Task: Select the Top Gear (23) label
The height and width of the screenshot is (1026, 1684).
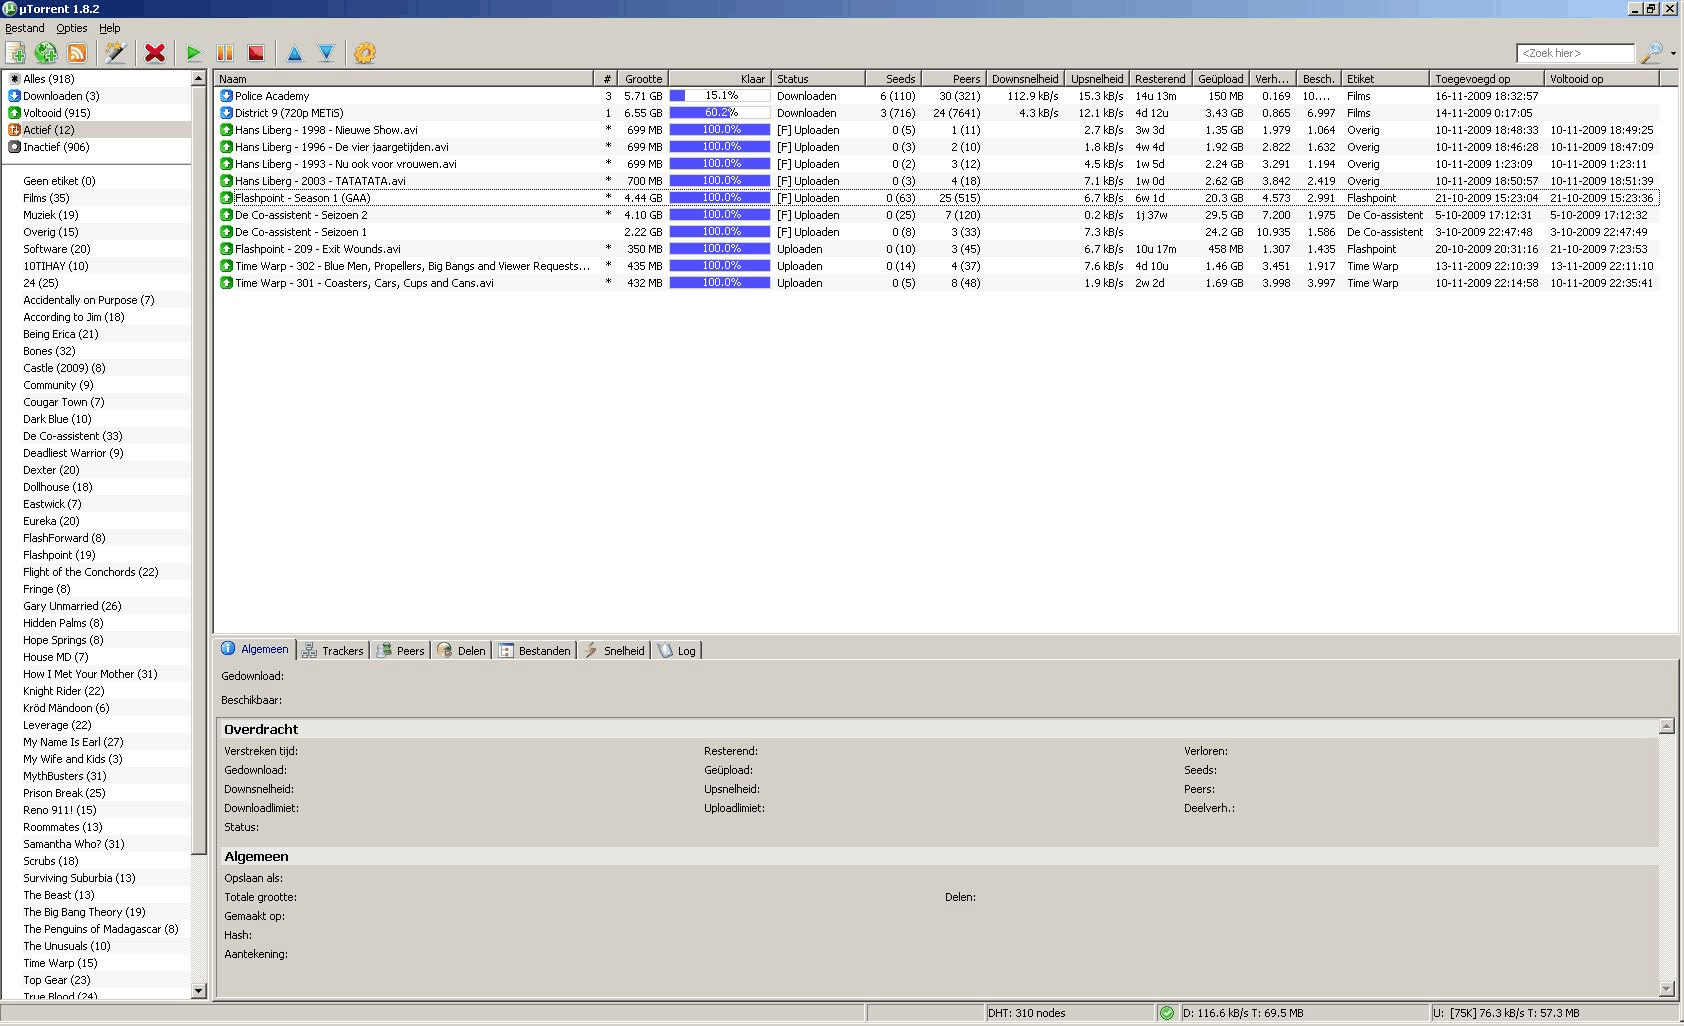Action: (x=57, y=980)
